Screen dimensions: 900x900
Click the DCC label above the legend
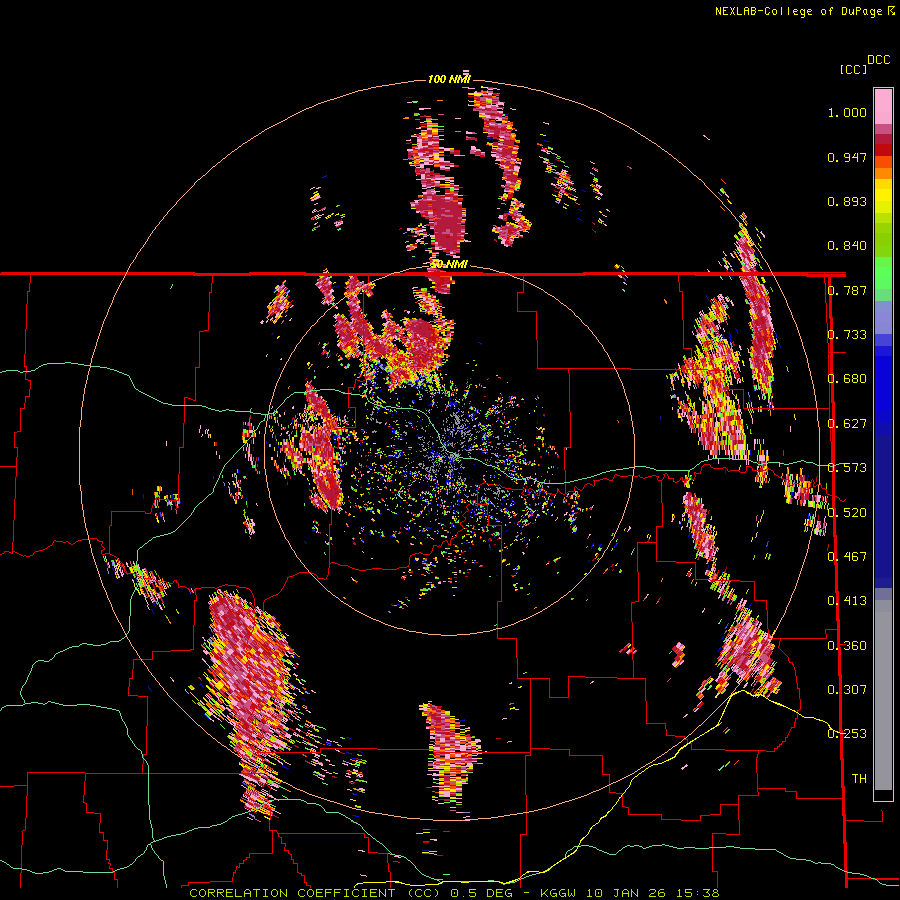879,60
